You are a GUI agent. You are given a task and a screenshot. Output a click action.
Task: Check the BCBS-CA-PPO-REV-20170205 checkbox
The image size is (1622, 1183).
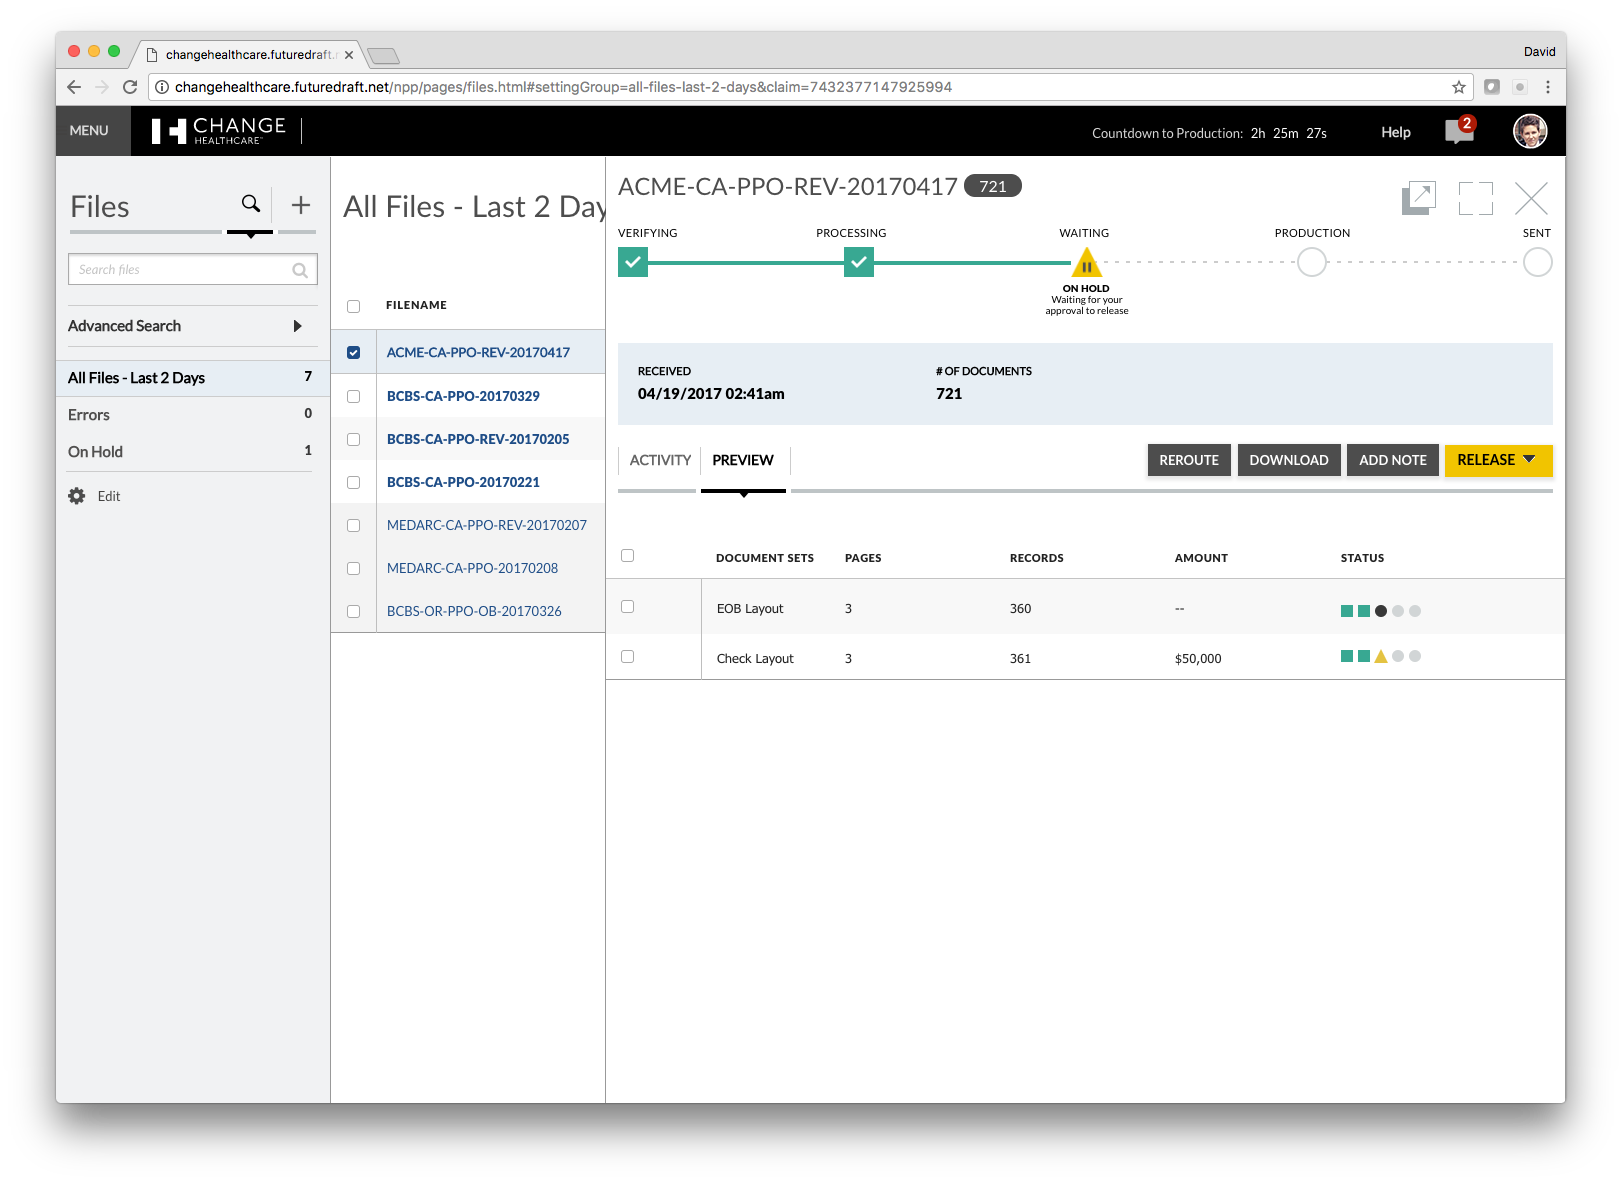[353, 439]
